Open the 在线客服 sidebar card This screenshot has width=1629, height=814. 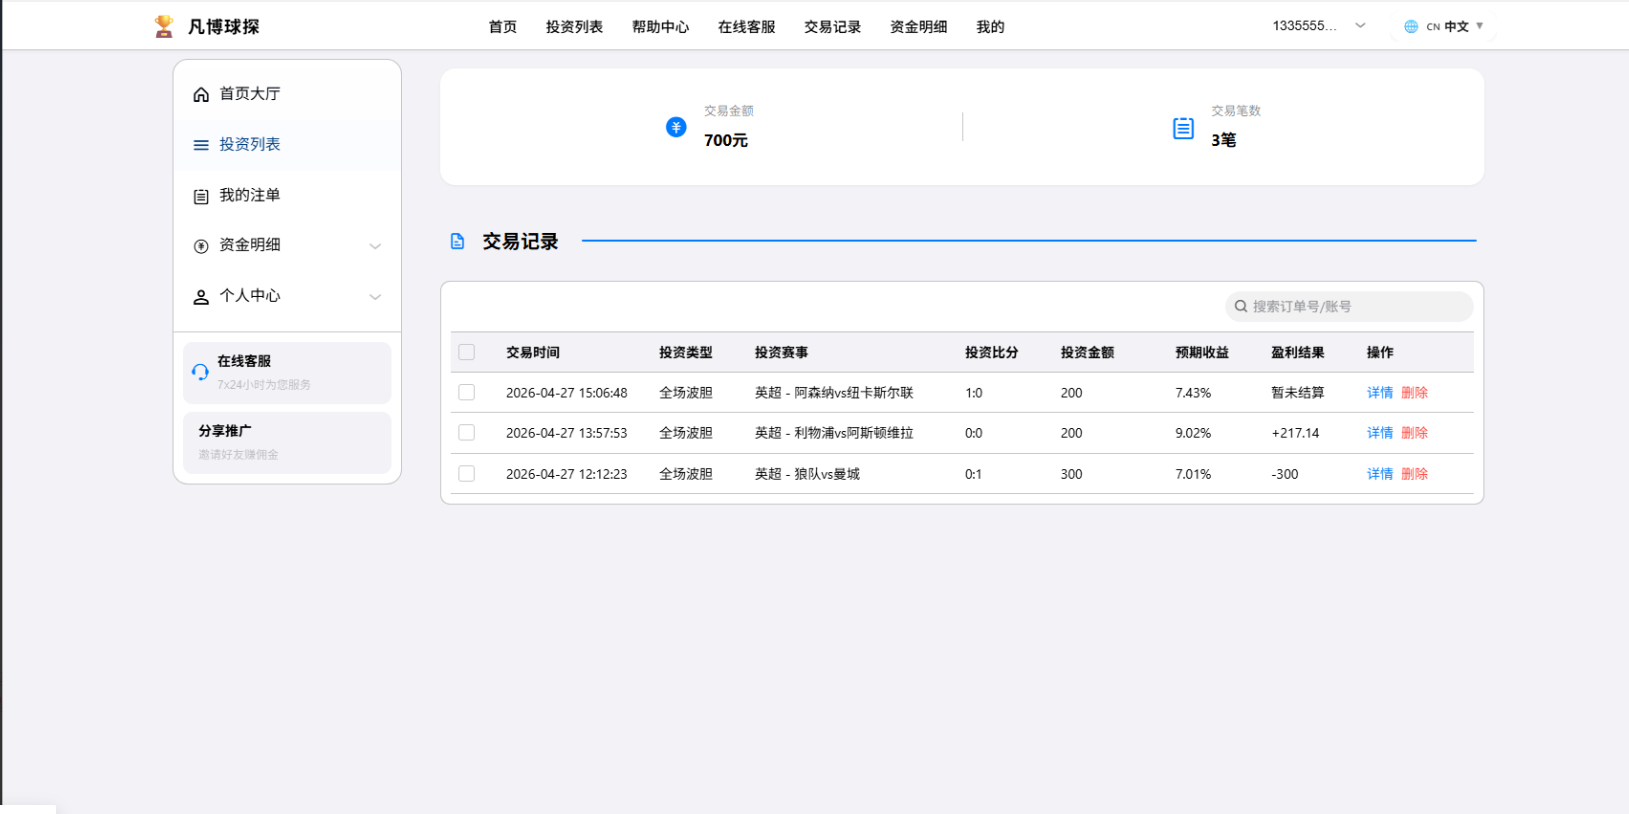(x=287, y=373)
